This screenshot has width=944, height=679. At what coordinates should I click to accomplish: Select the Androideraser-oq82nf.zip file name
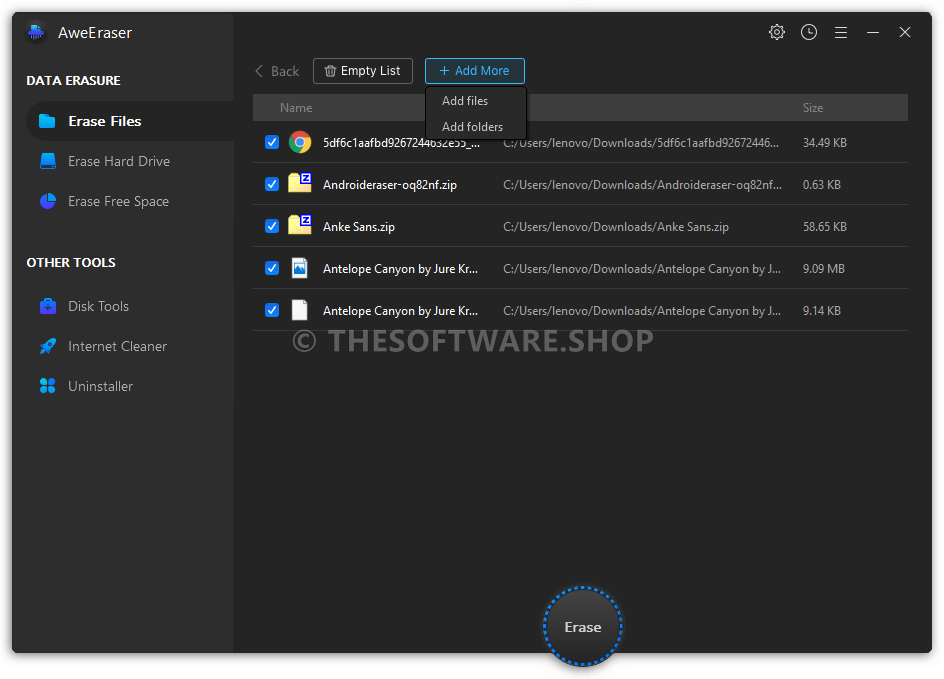point(390,185)
